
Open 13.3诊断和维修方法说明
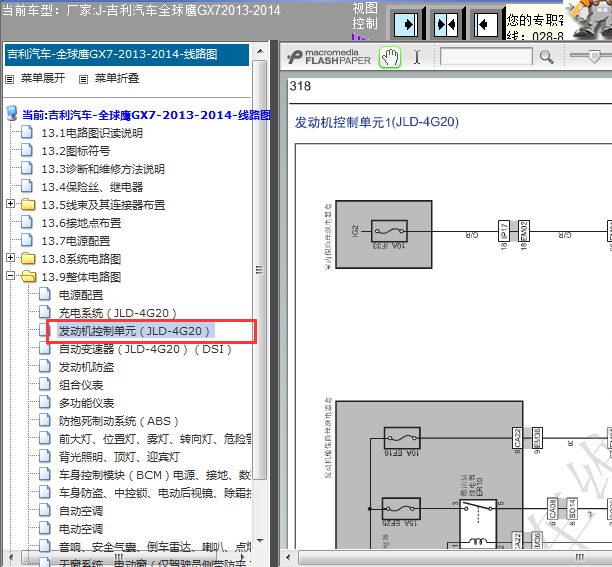coord(103,169)
